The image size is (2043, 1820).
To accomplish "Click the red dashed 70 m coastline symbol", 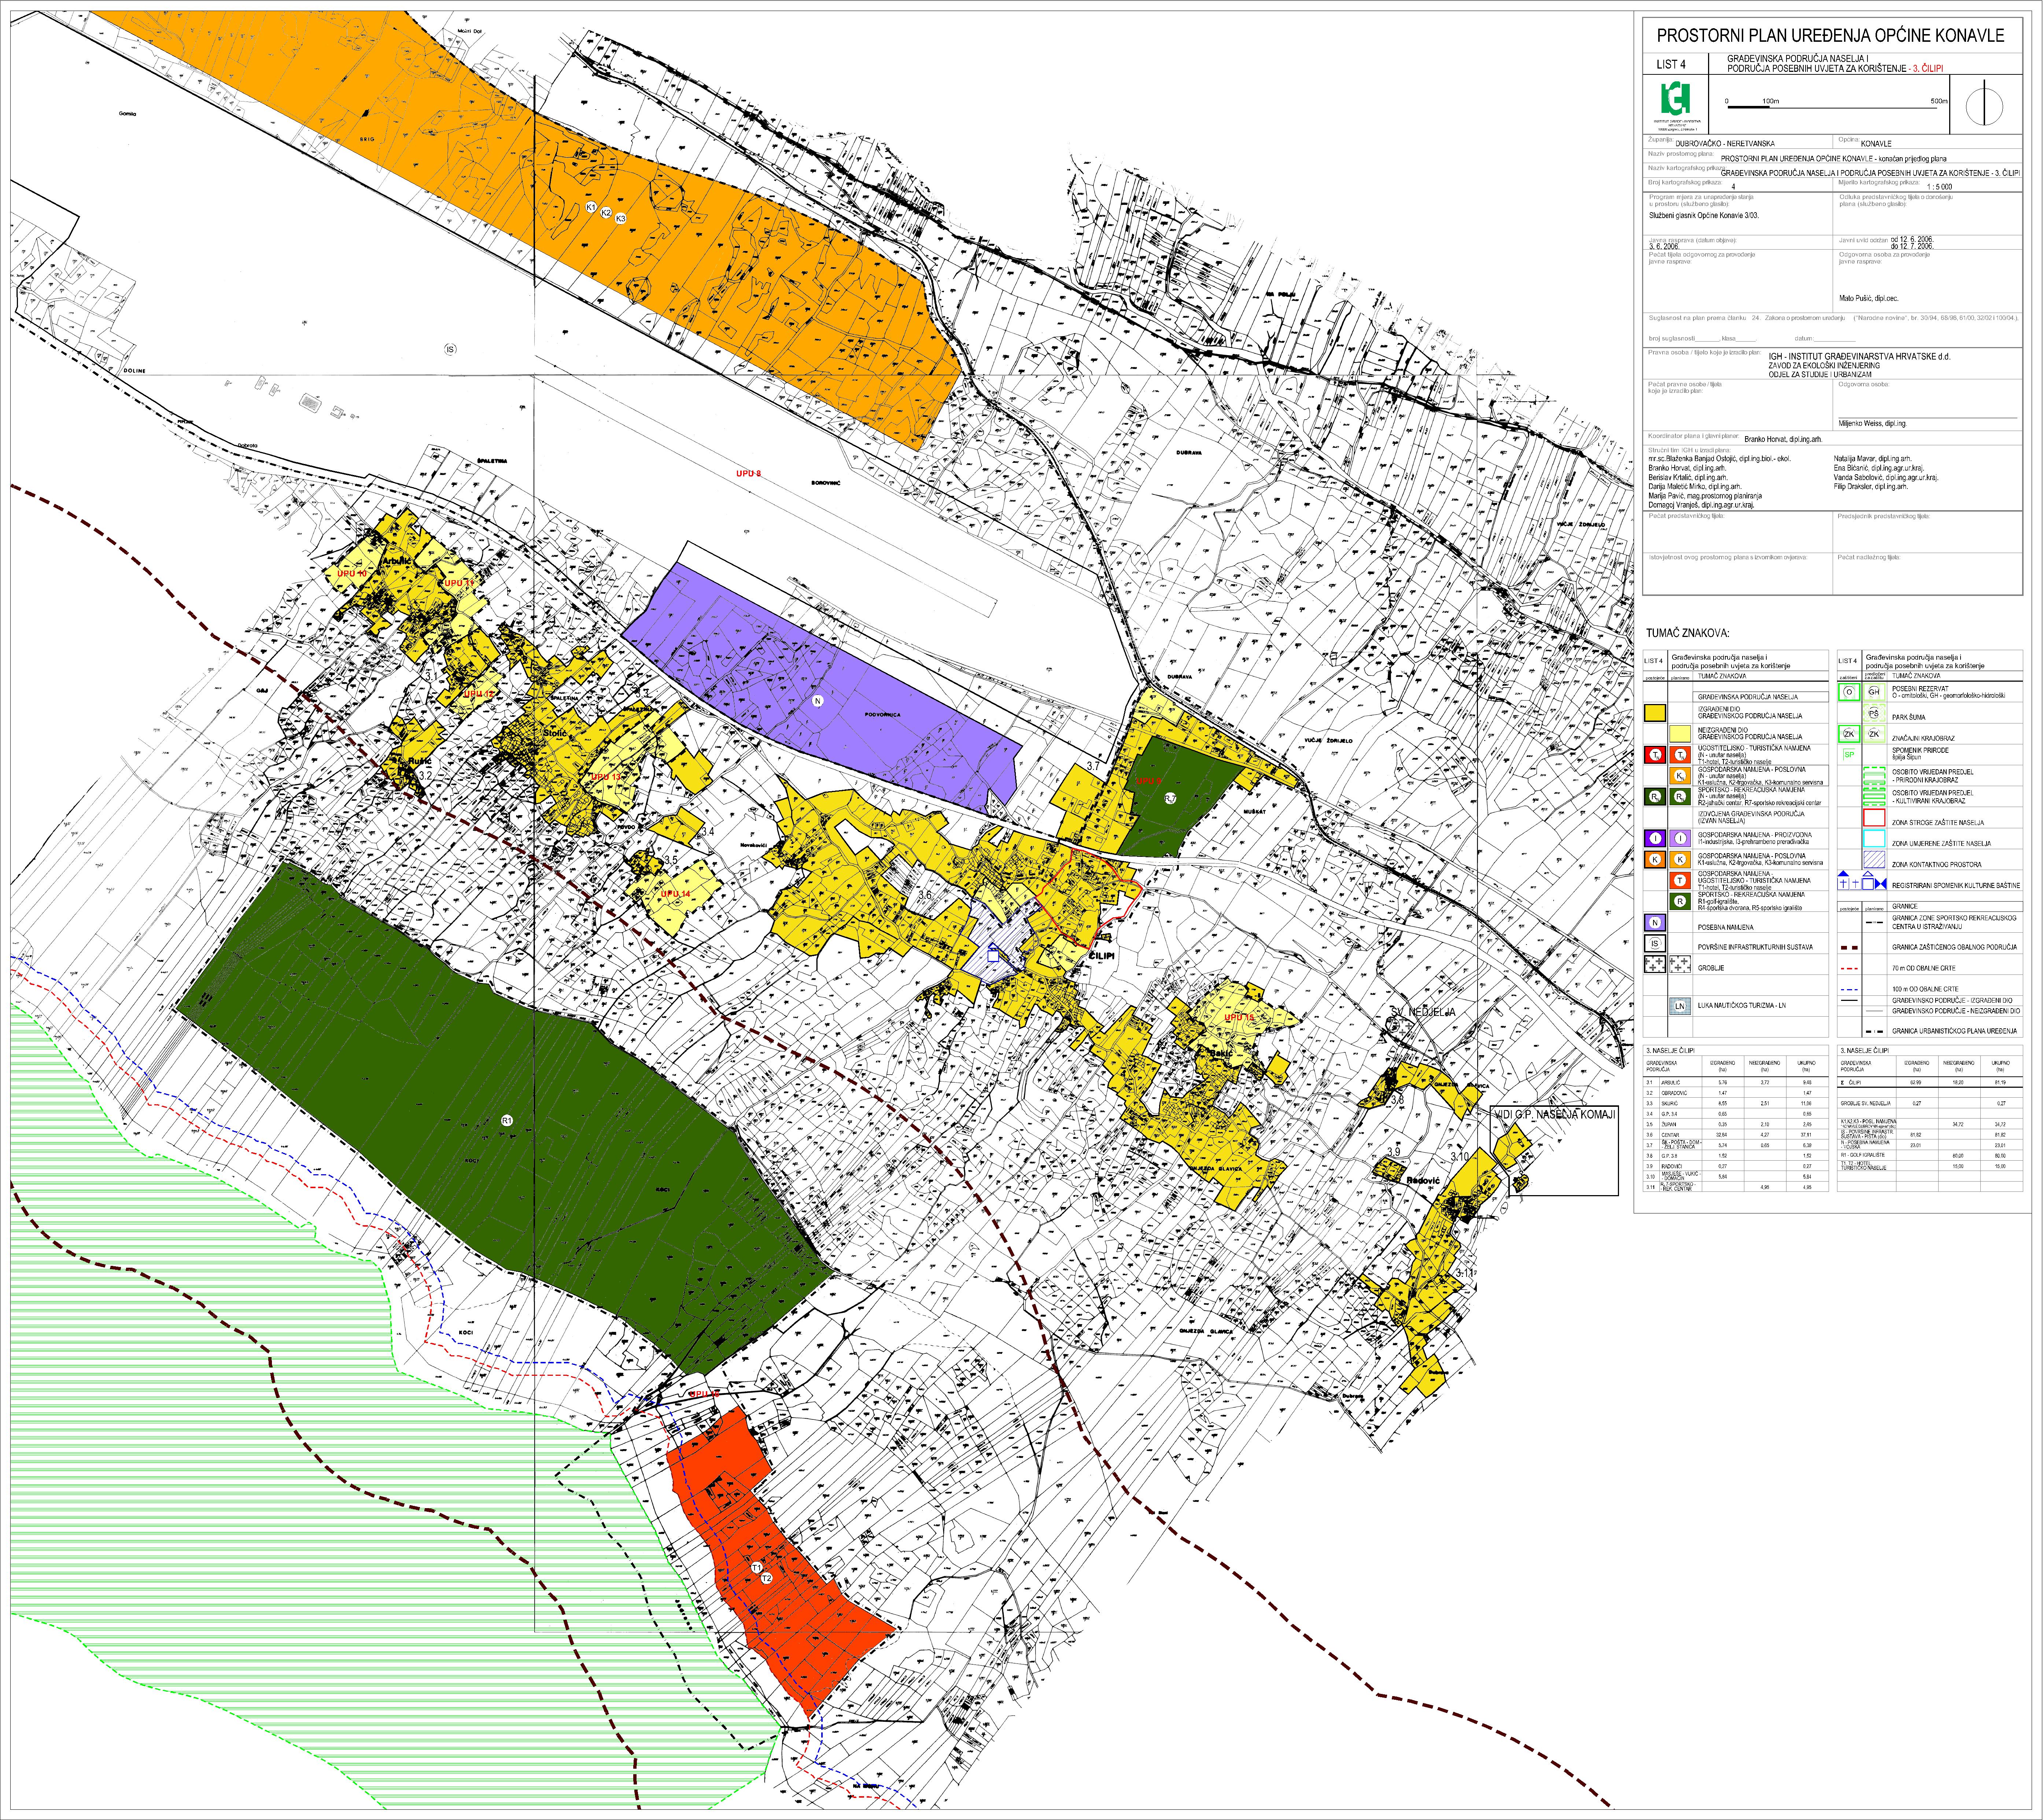I will click(1849, 969).
